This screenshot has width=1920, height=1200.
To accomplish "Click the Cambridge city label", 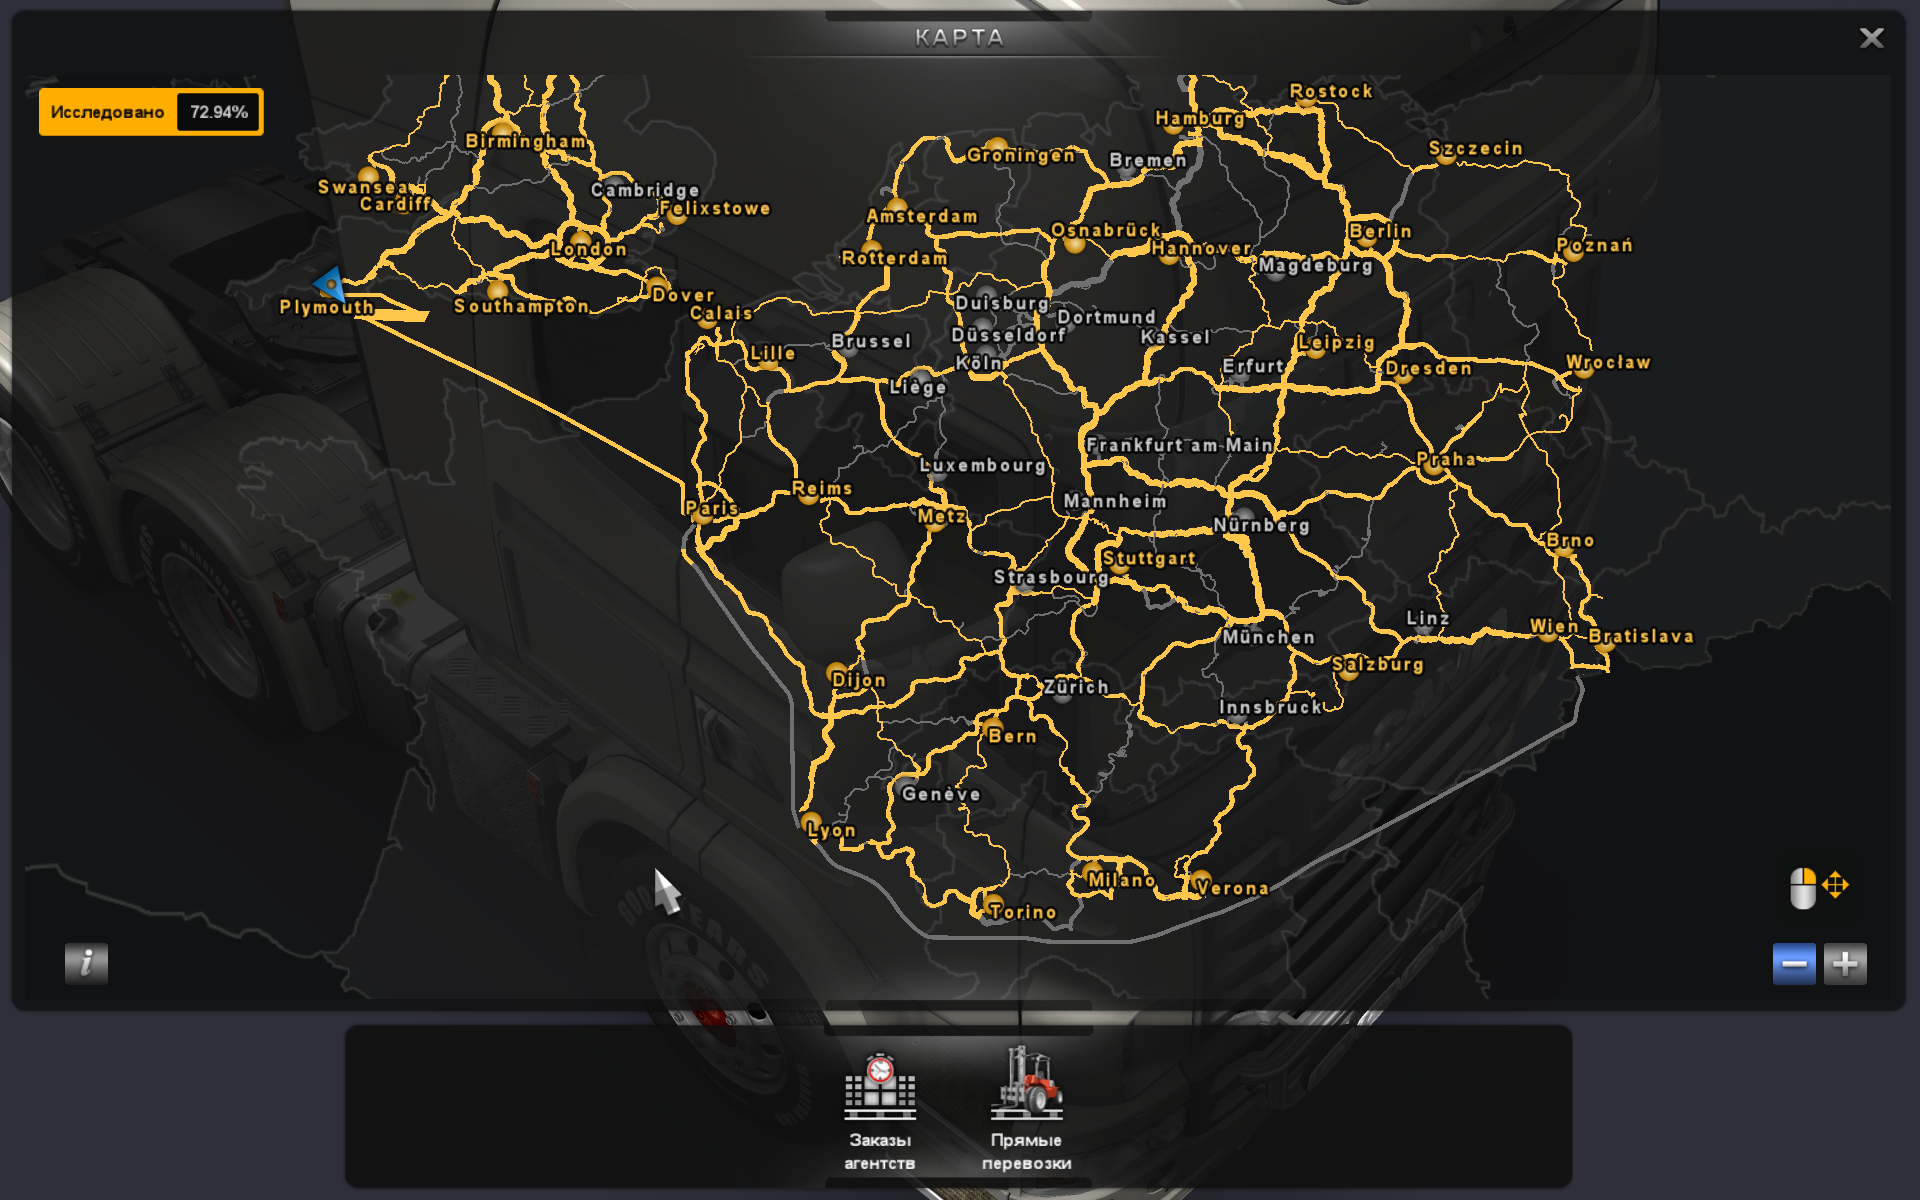I will (645, 190).
